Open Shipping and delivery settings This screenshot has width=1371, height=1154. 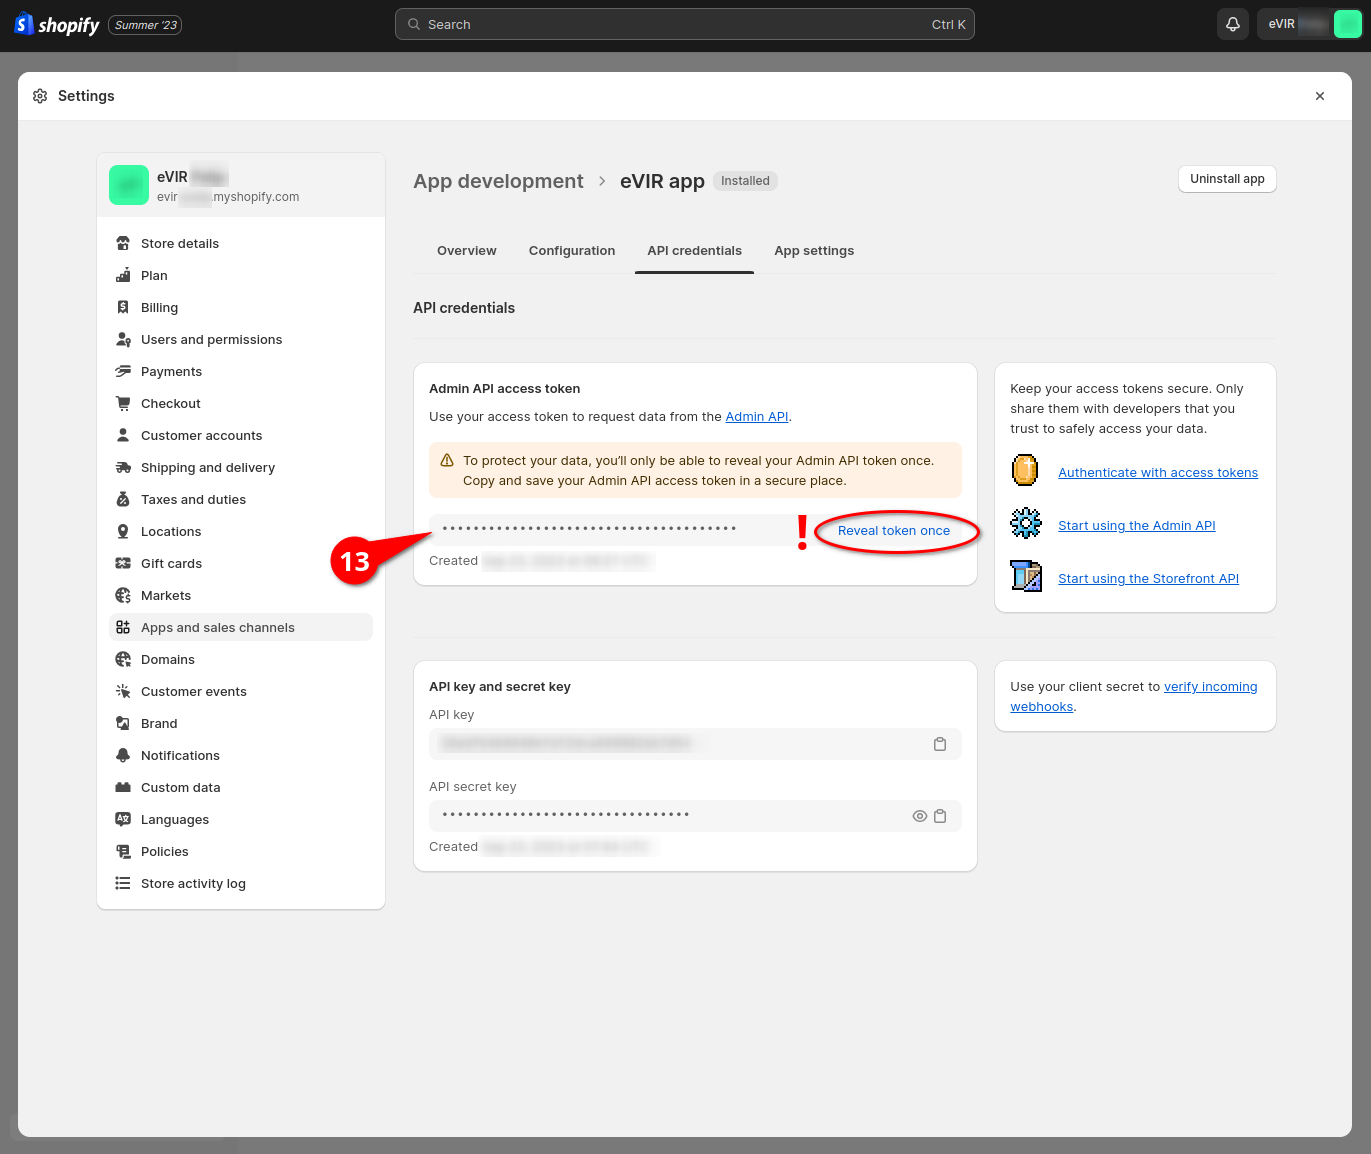pyautogui.click(x=241, y=467)
